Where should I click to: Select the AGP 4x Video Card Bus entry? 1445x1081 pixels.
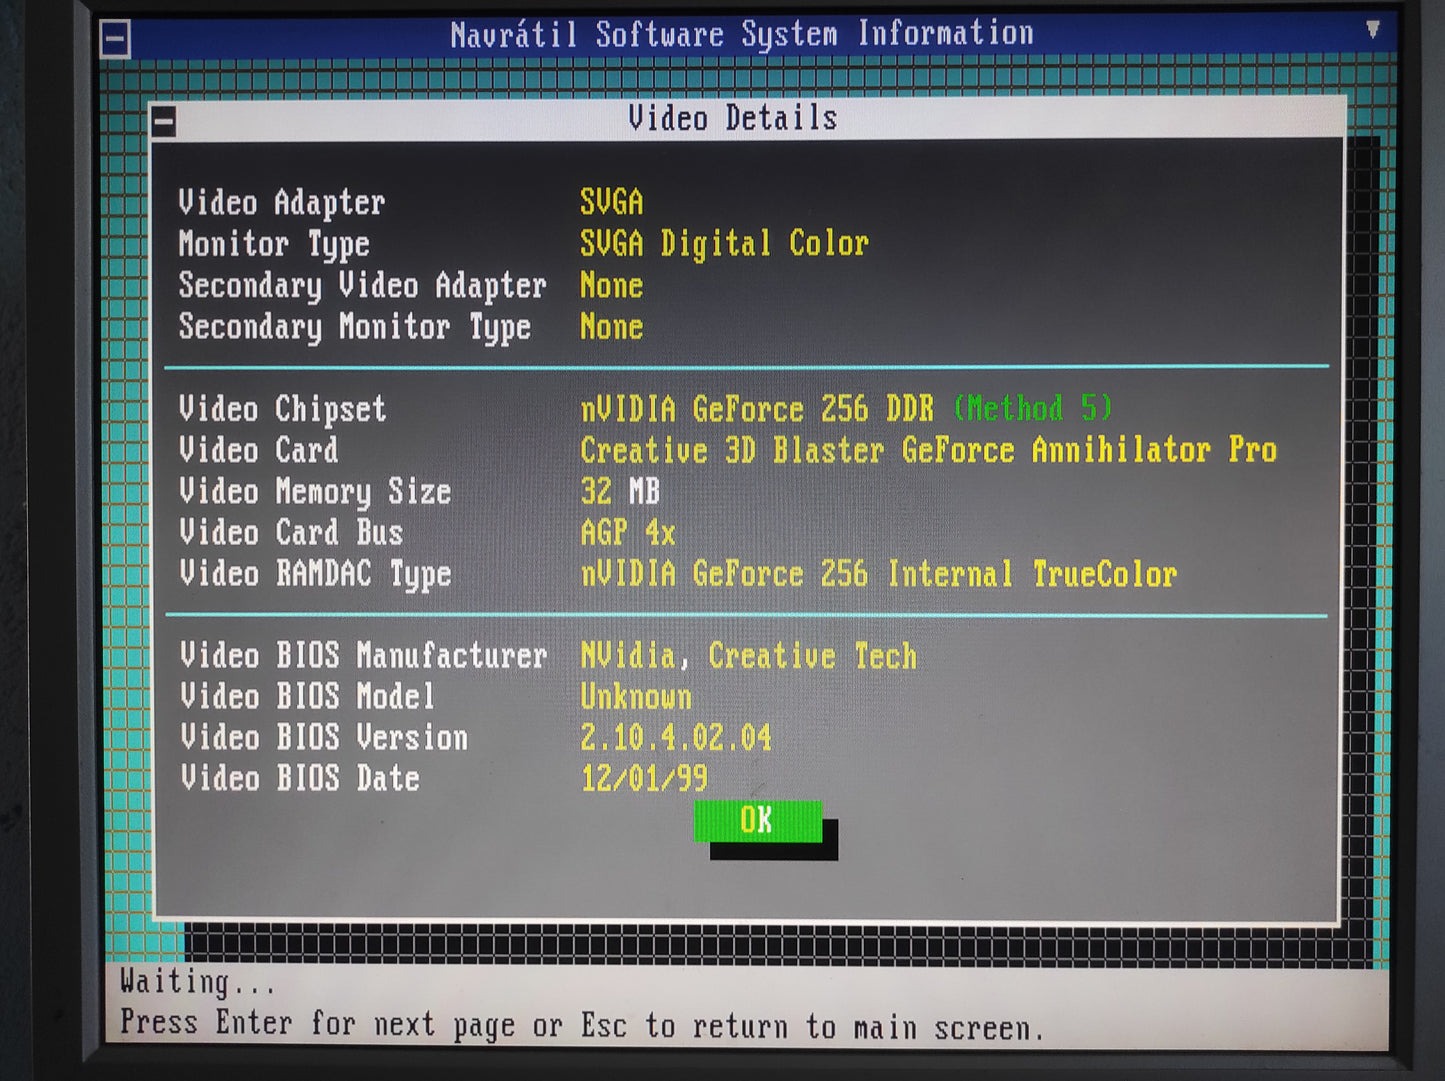tap(628, 533)
